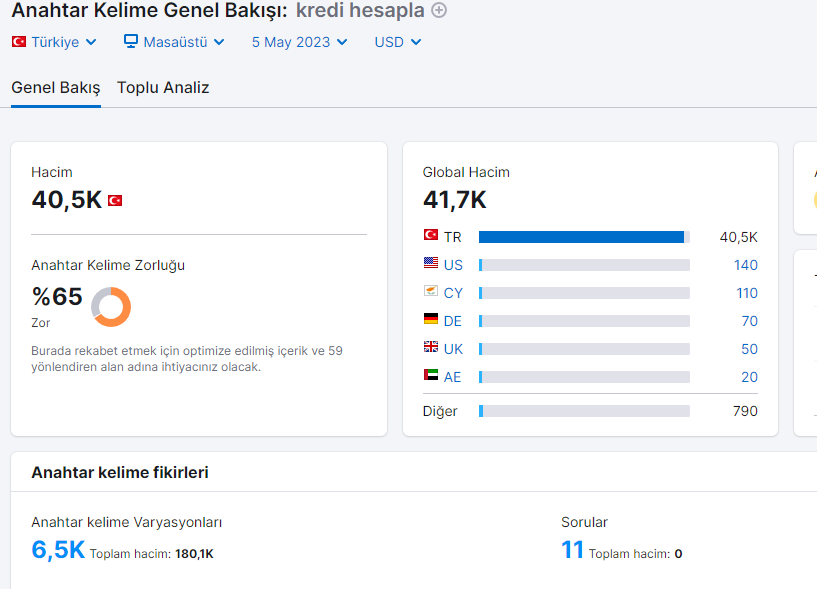This screenshot has height=589, width=817.
Task: Click the desktop monitor icon beside Masaüstü
Action: 131,41
